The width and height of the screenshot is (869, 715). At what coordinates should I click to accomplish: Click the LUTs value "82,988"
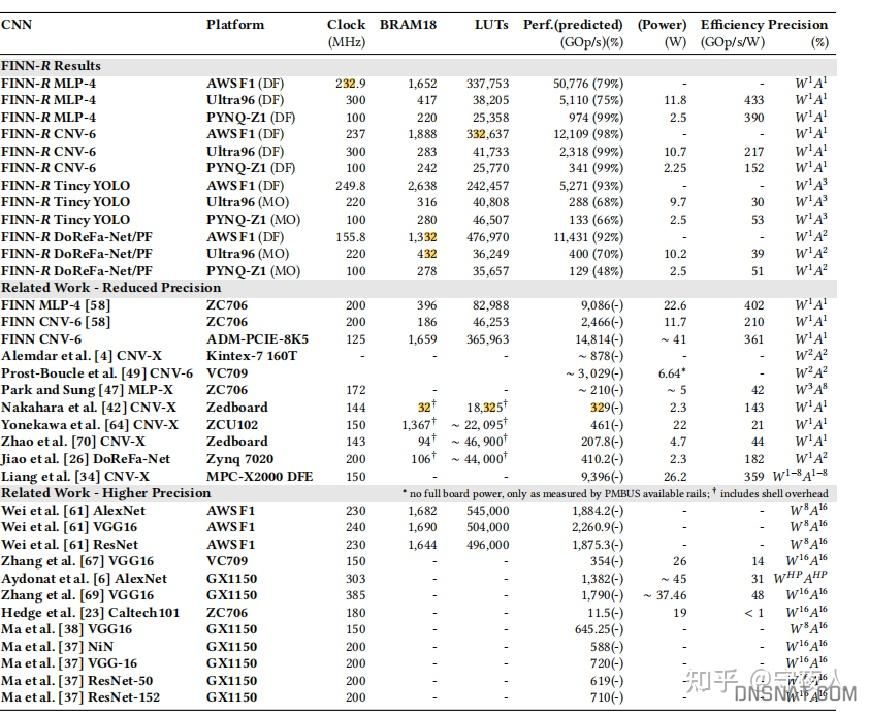pos(491,305)
